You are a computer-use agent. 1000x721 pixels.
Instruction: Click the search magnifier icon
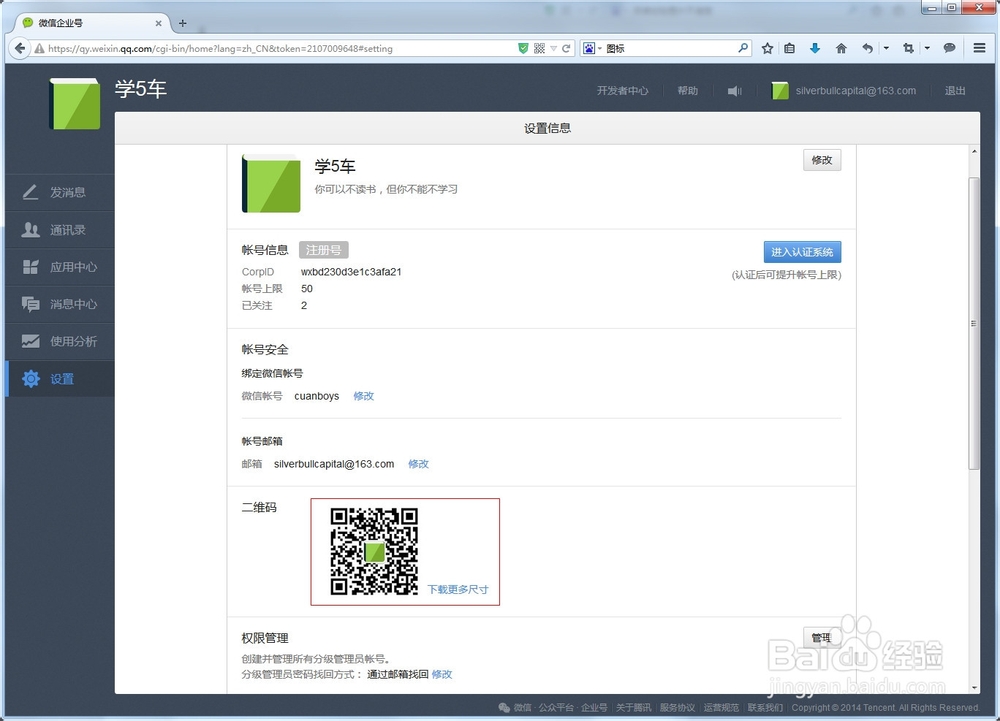tap(742, 48)
